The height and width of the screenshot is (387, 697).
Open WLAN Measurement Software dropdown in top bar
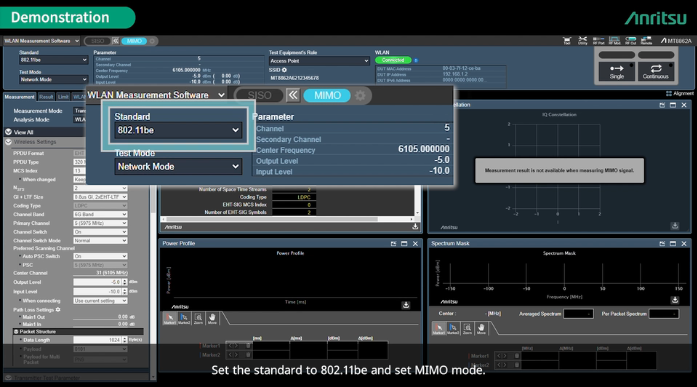click(41, 41)
